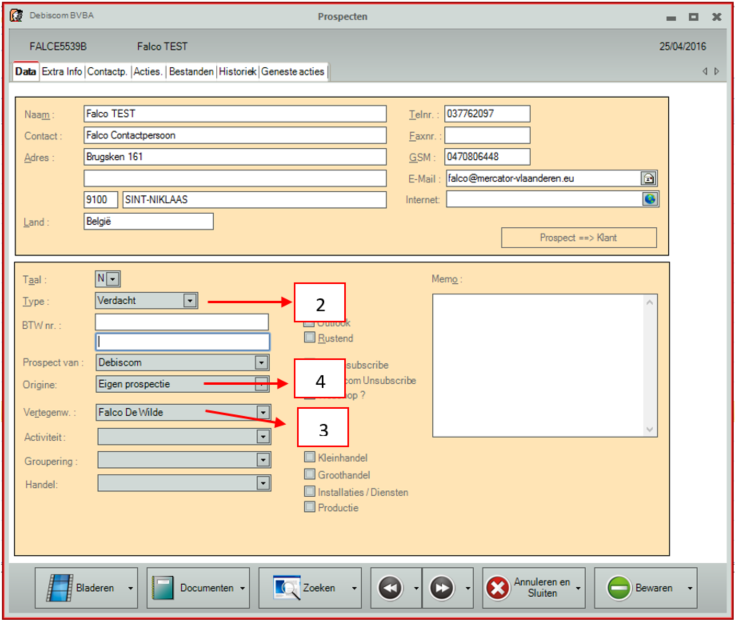Screen dimensions: 735x620
Task: Switch to the Extra Info tab
Action: (62, 72)
